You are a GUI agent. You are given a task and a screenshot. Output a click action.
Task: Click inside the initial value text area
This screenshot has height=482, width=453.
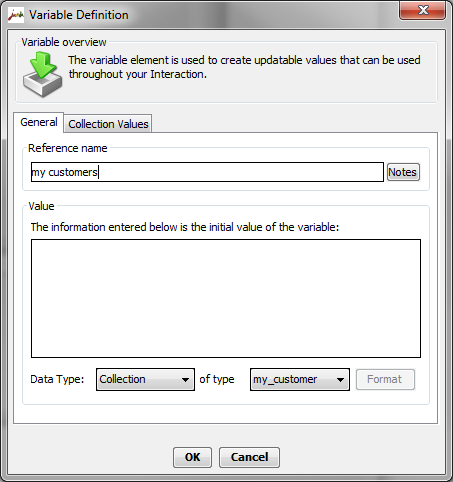point(226,298)
